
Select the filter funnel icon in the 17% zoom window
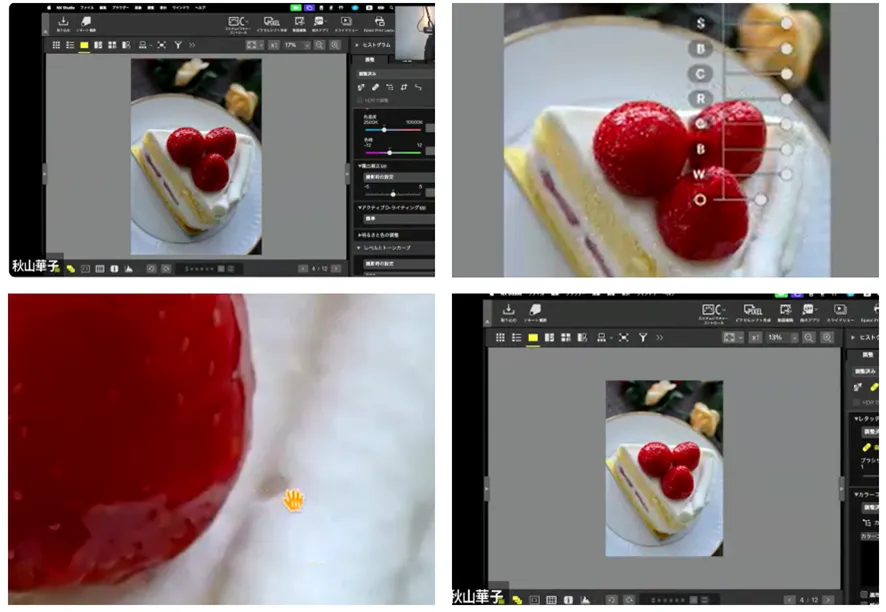click(178, 45)
